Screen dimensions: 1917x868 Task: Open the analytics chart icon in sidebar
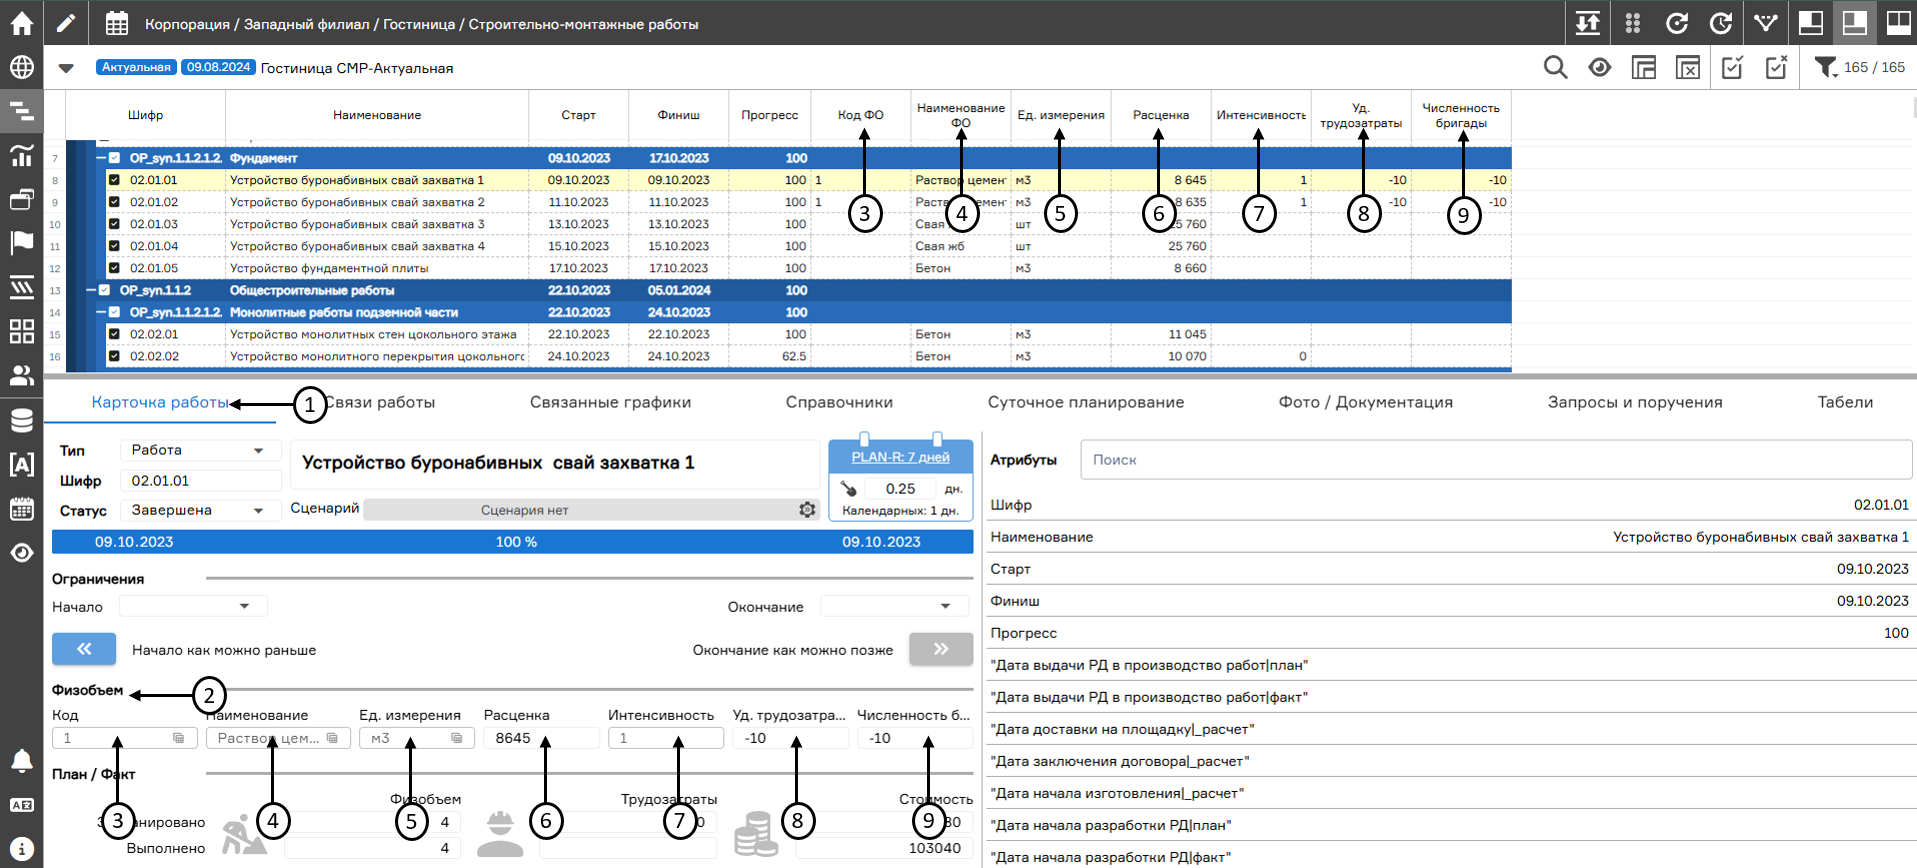(21, 155)
